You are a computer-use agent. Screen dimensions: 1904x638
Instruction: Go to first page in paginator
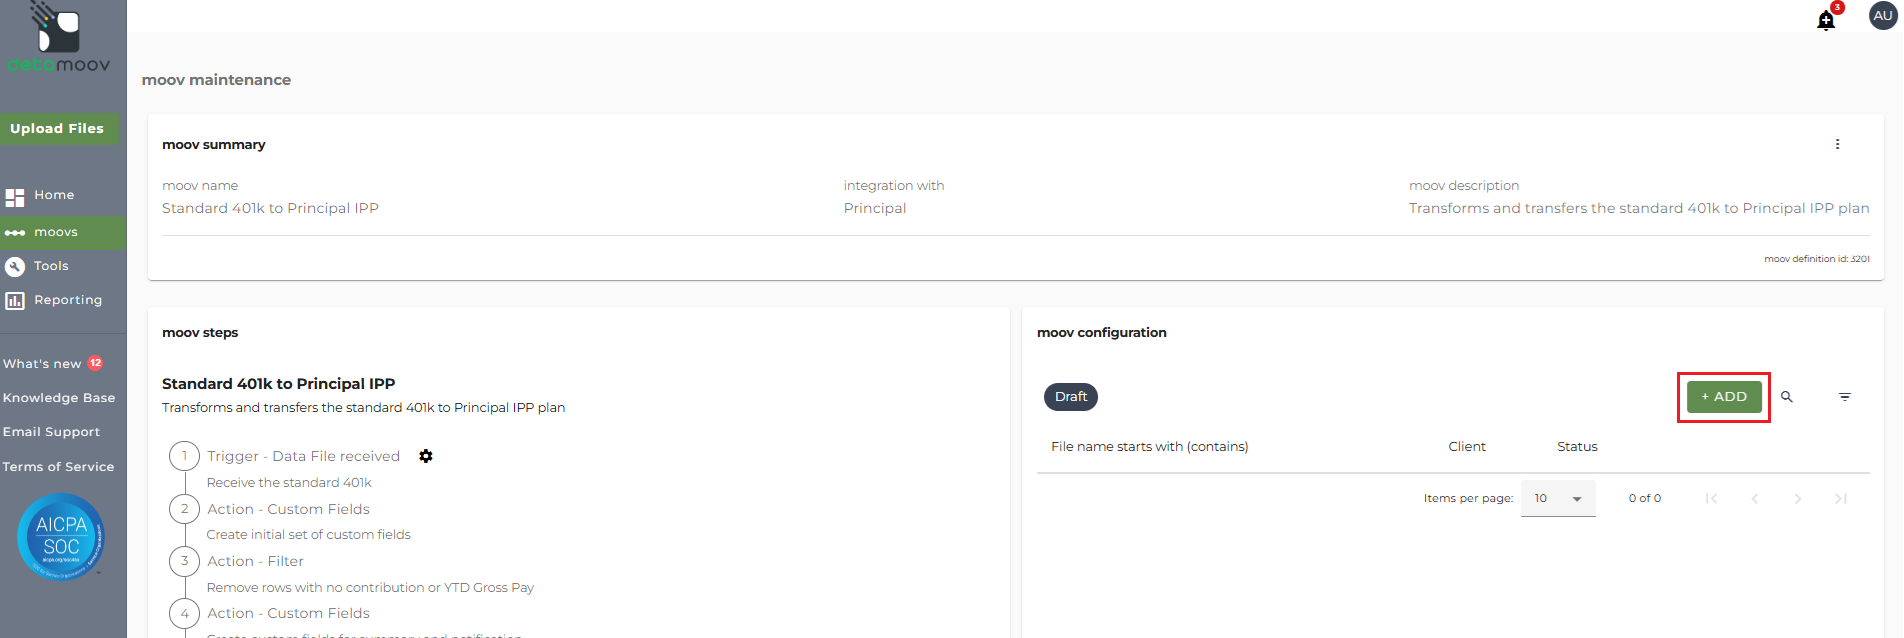(1711, 498)
